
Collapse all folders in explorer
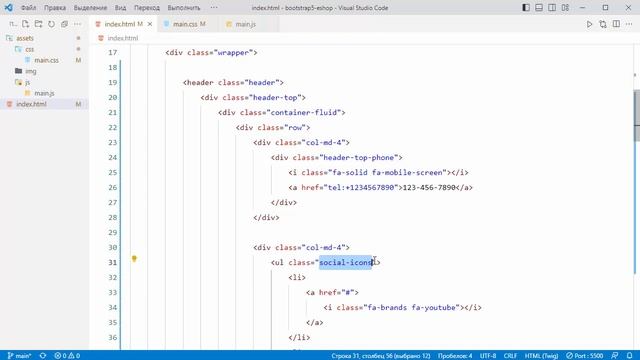(64, 24)
